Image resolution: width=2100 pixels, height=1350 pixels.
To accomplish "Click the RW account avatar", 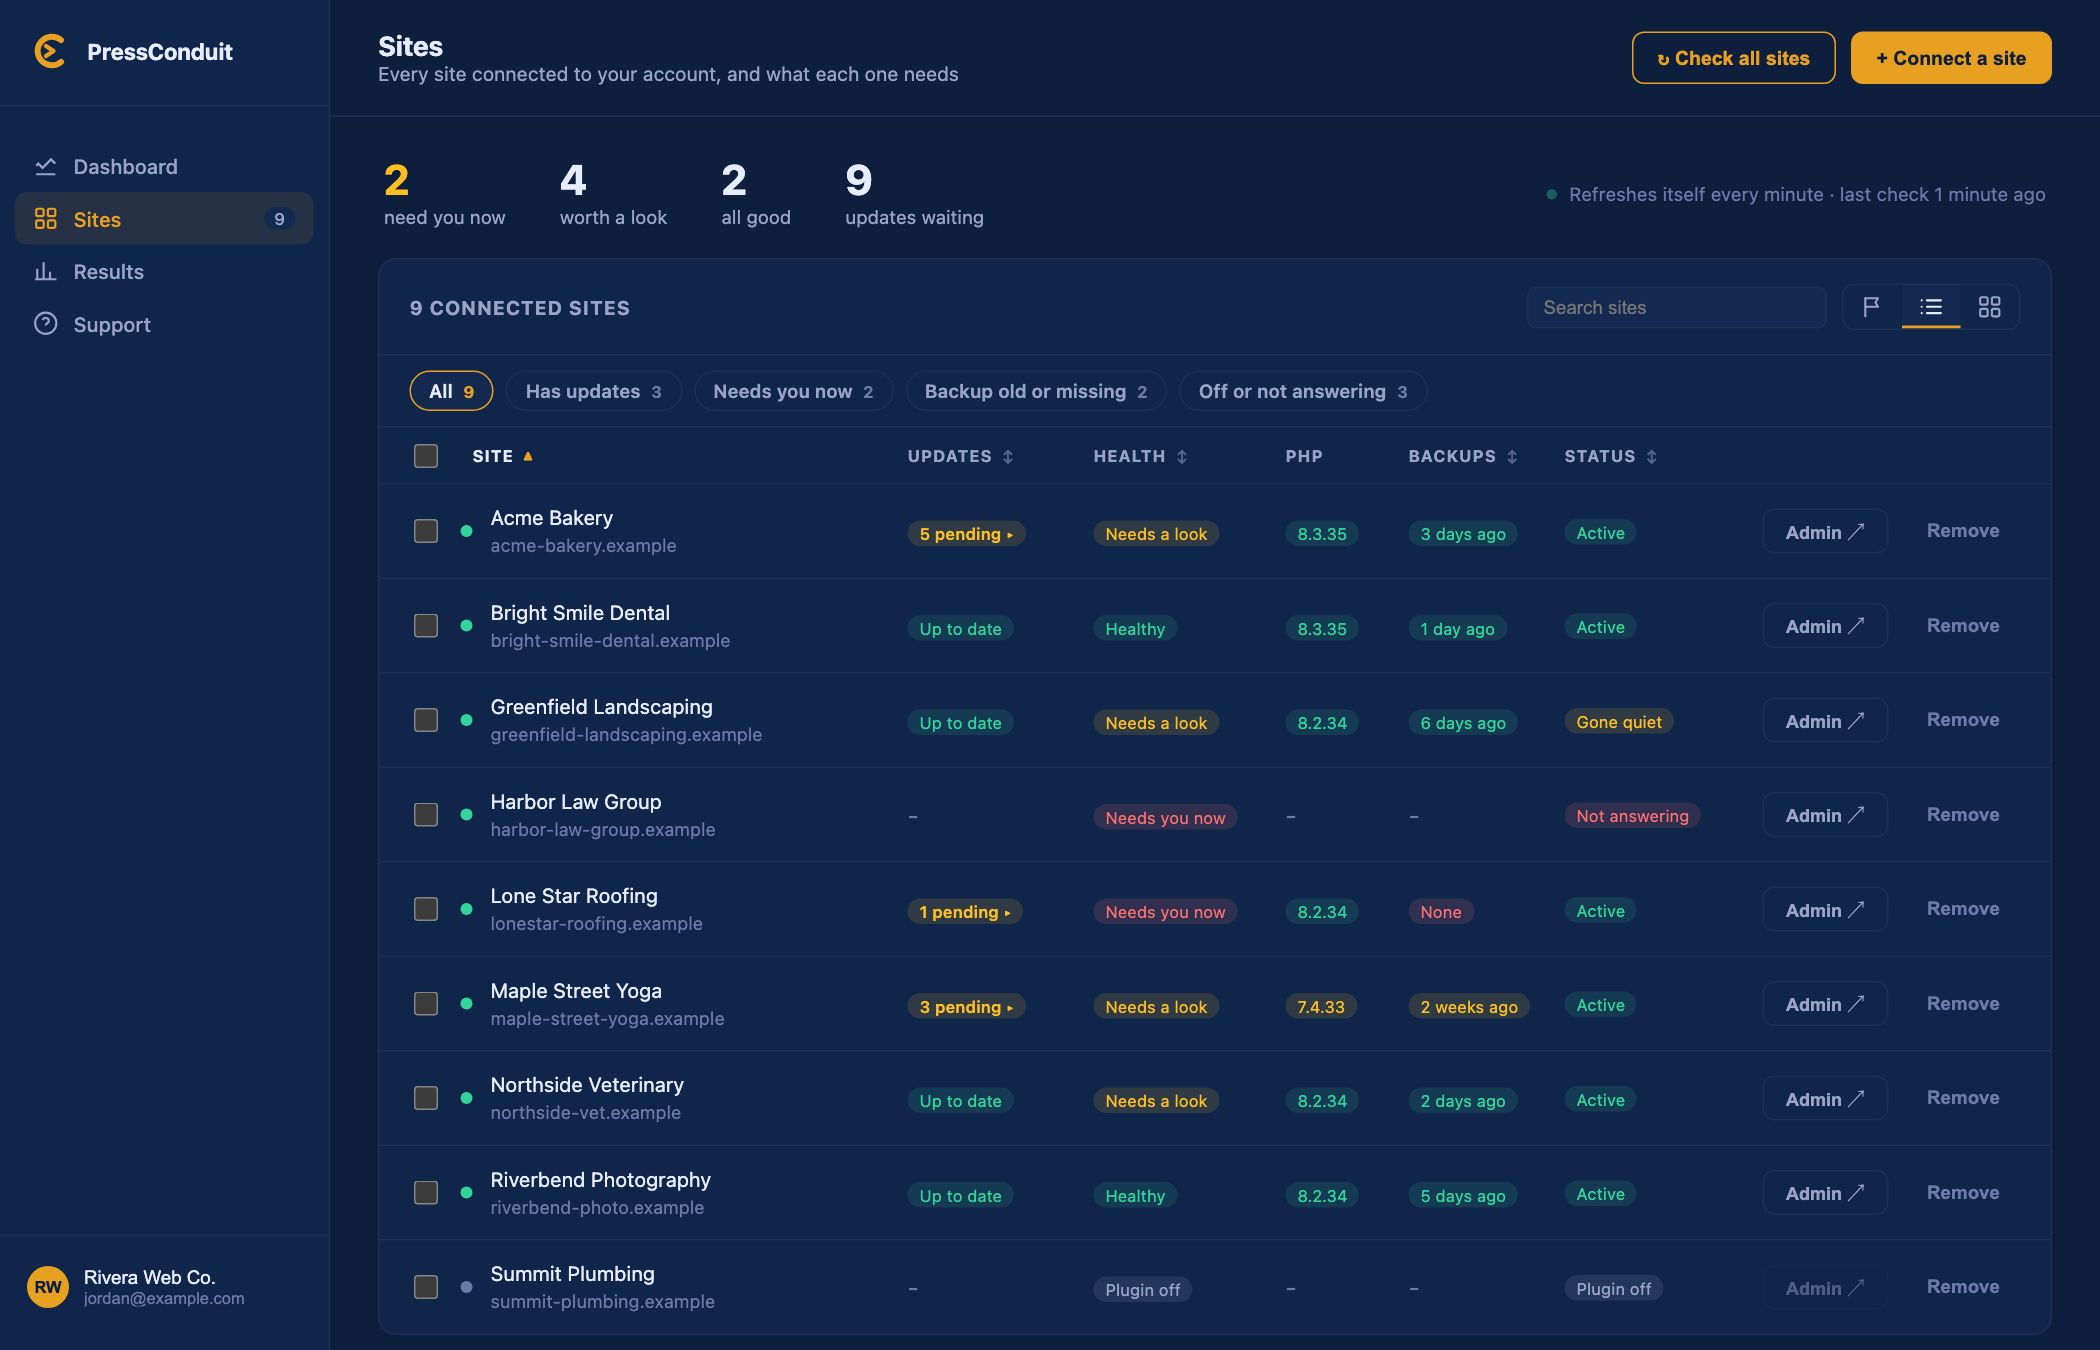I will (48, 1287).
